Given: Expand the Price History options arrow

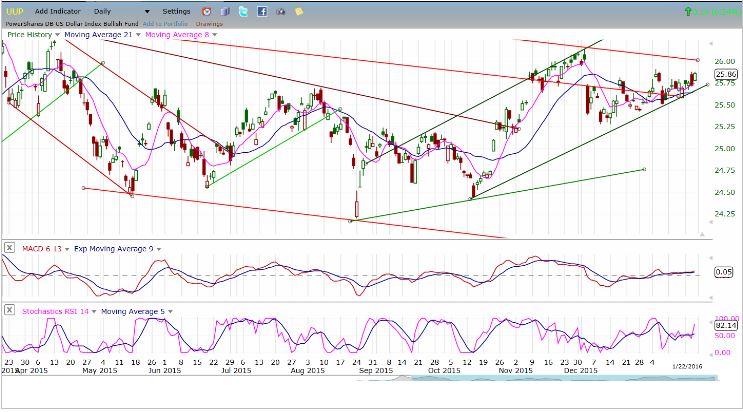Looking at the screenshot, I should 57,35.
